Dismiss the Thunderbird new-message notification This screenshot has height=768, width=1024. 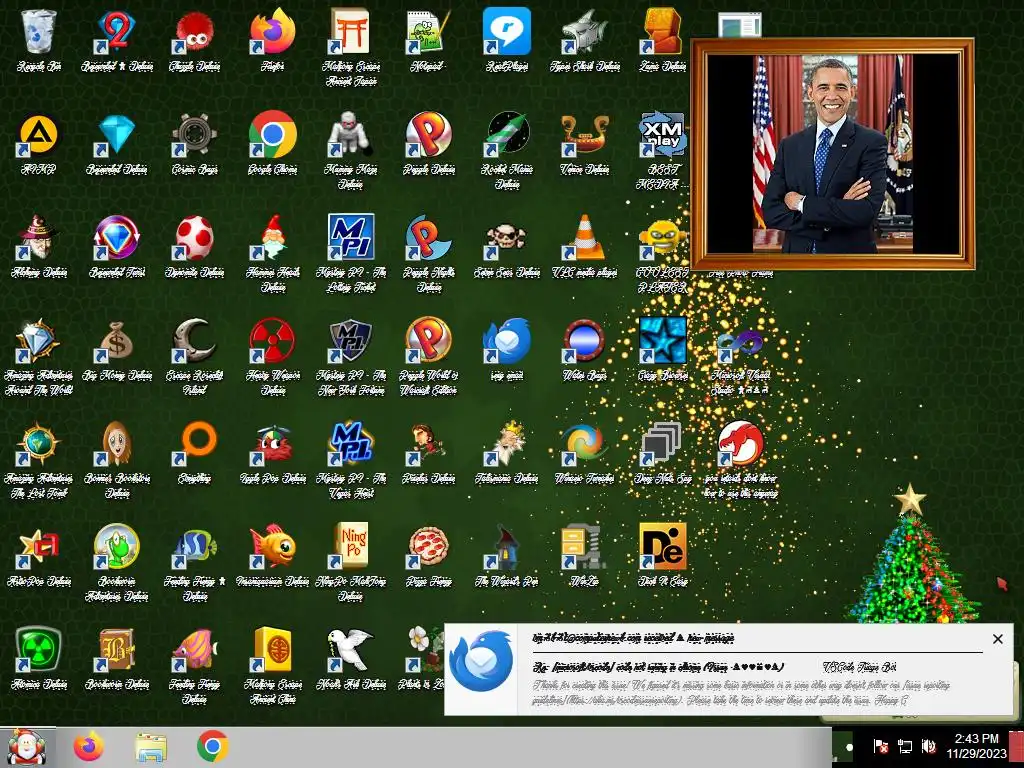pyautogui.click(x=997, y=639)
